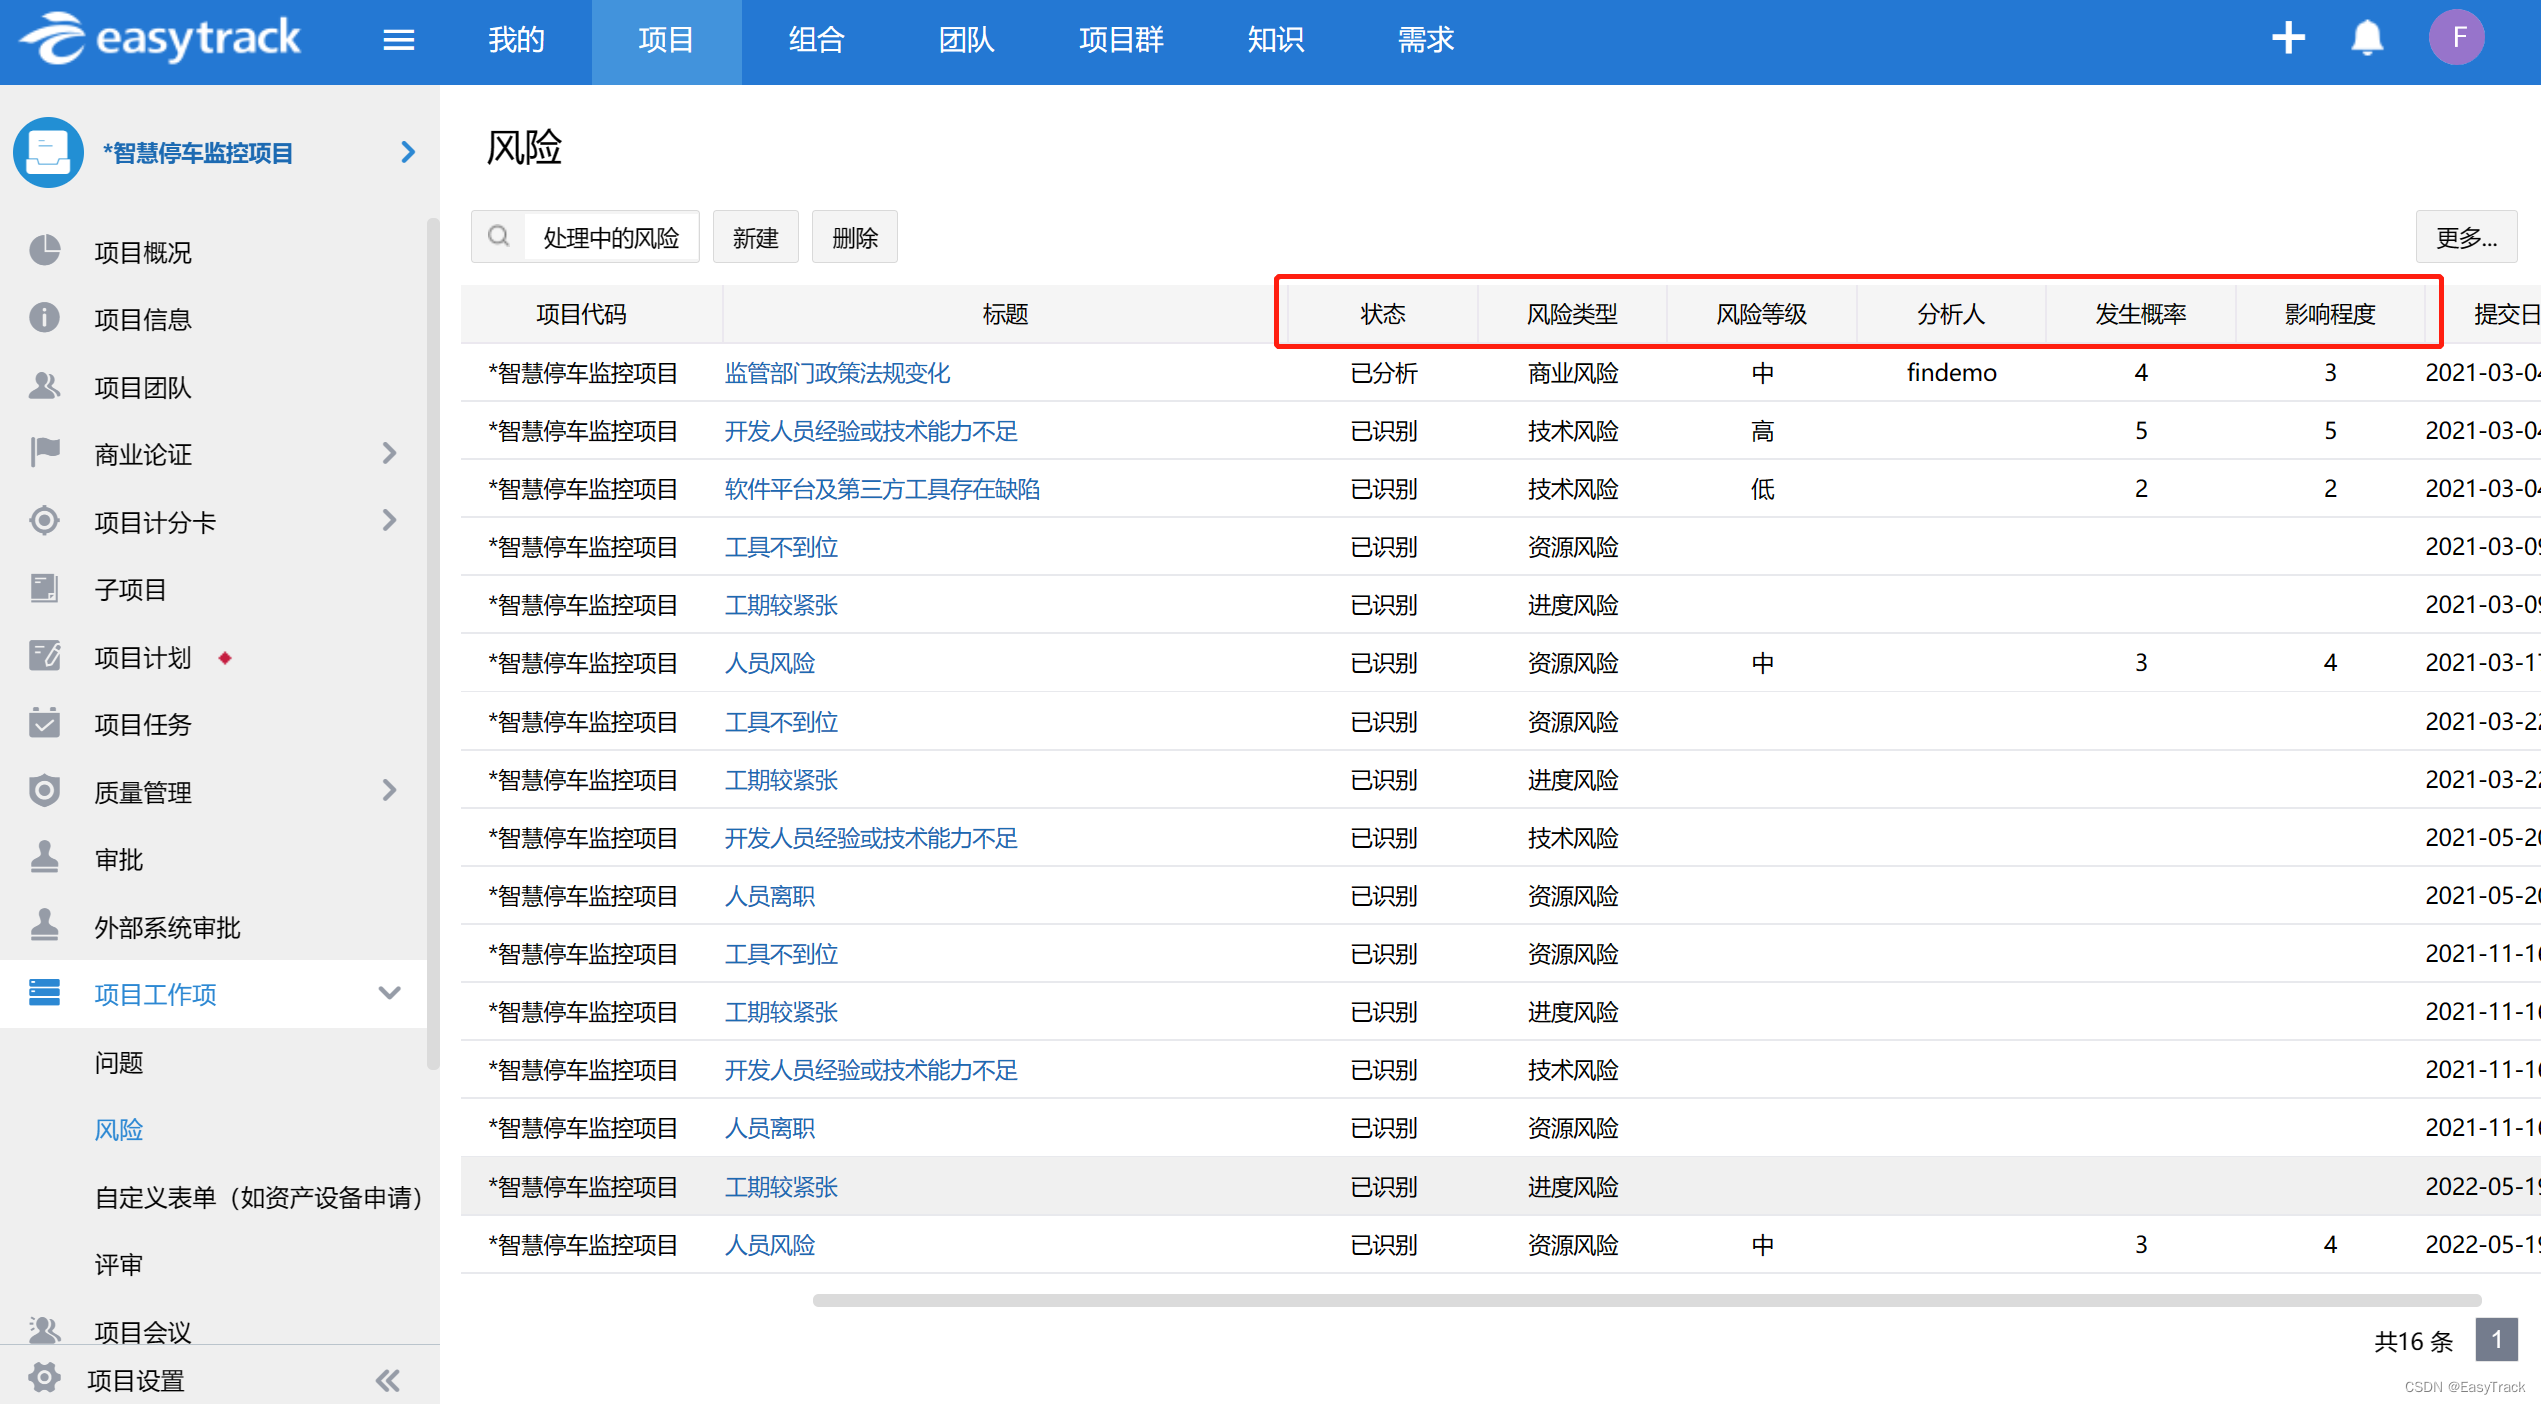This screenshot has height=1404, width=2541.
Task: Click the hamburger menu icon
Action: click(x=398, y=40)
